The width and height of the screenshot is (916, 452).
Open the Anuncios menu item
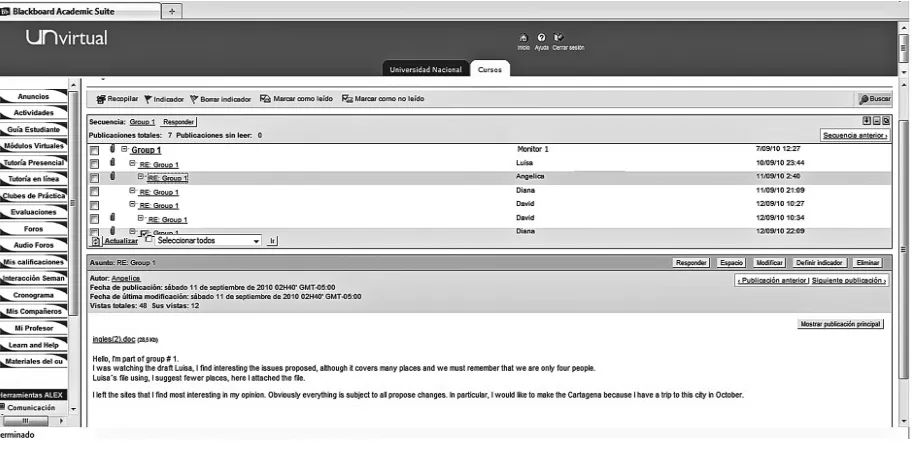[33, 96]
